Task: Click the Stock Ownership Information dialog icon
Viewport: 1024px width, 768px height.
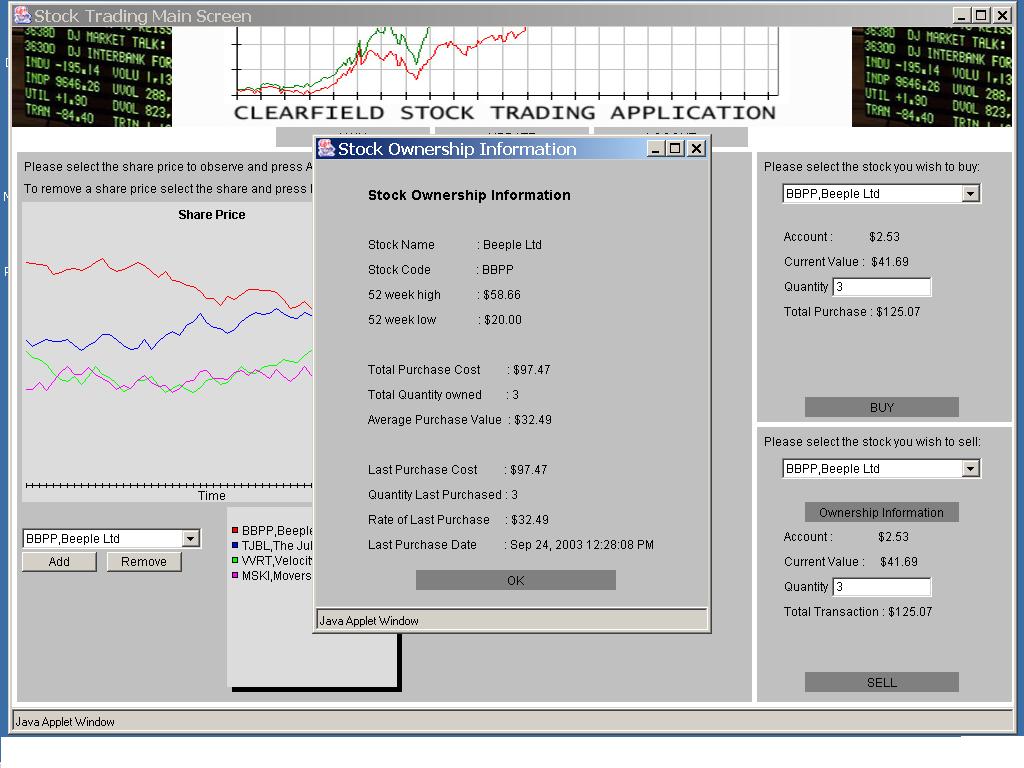Action: 326,148
